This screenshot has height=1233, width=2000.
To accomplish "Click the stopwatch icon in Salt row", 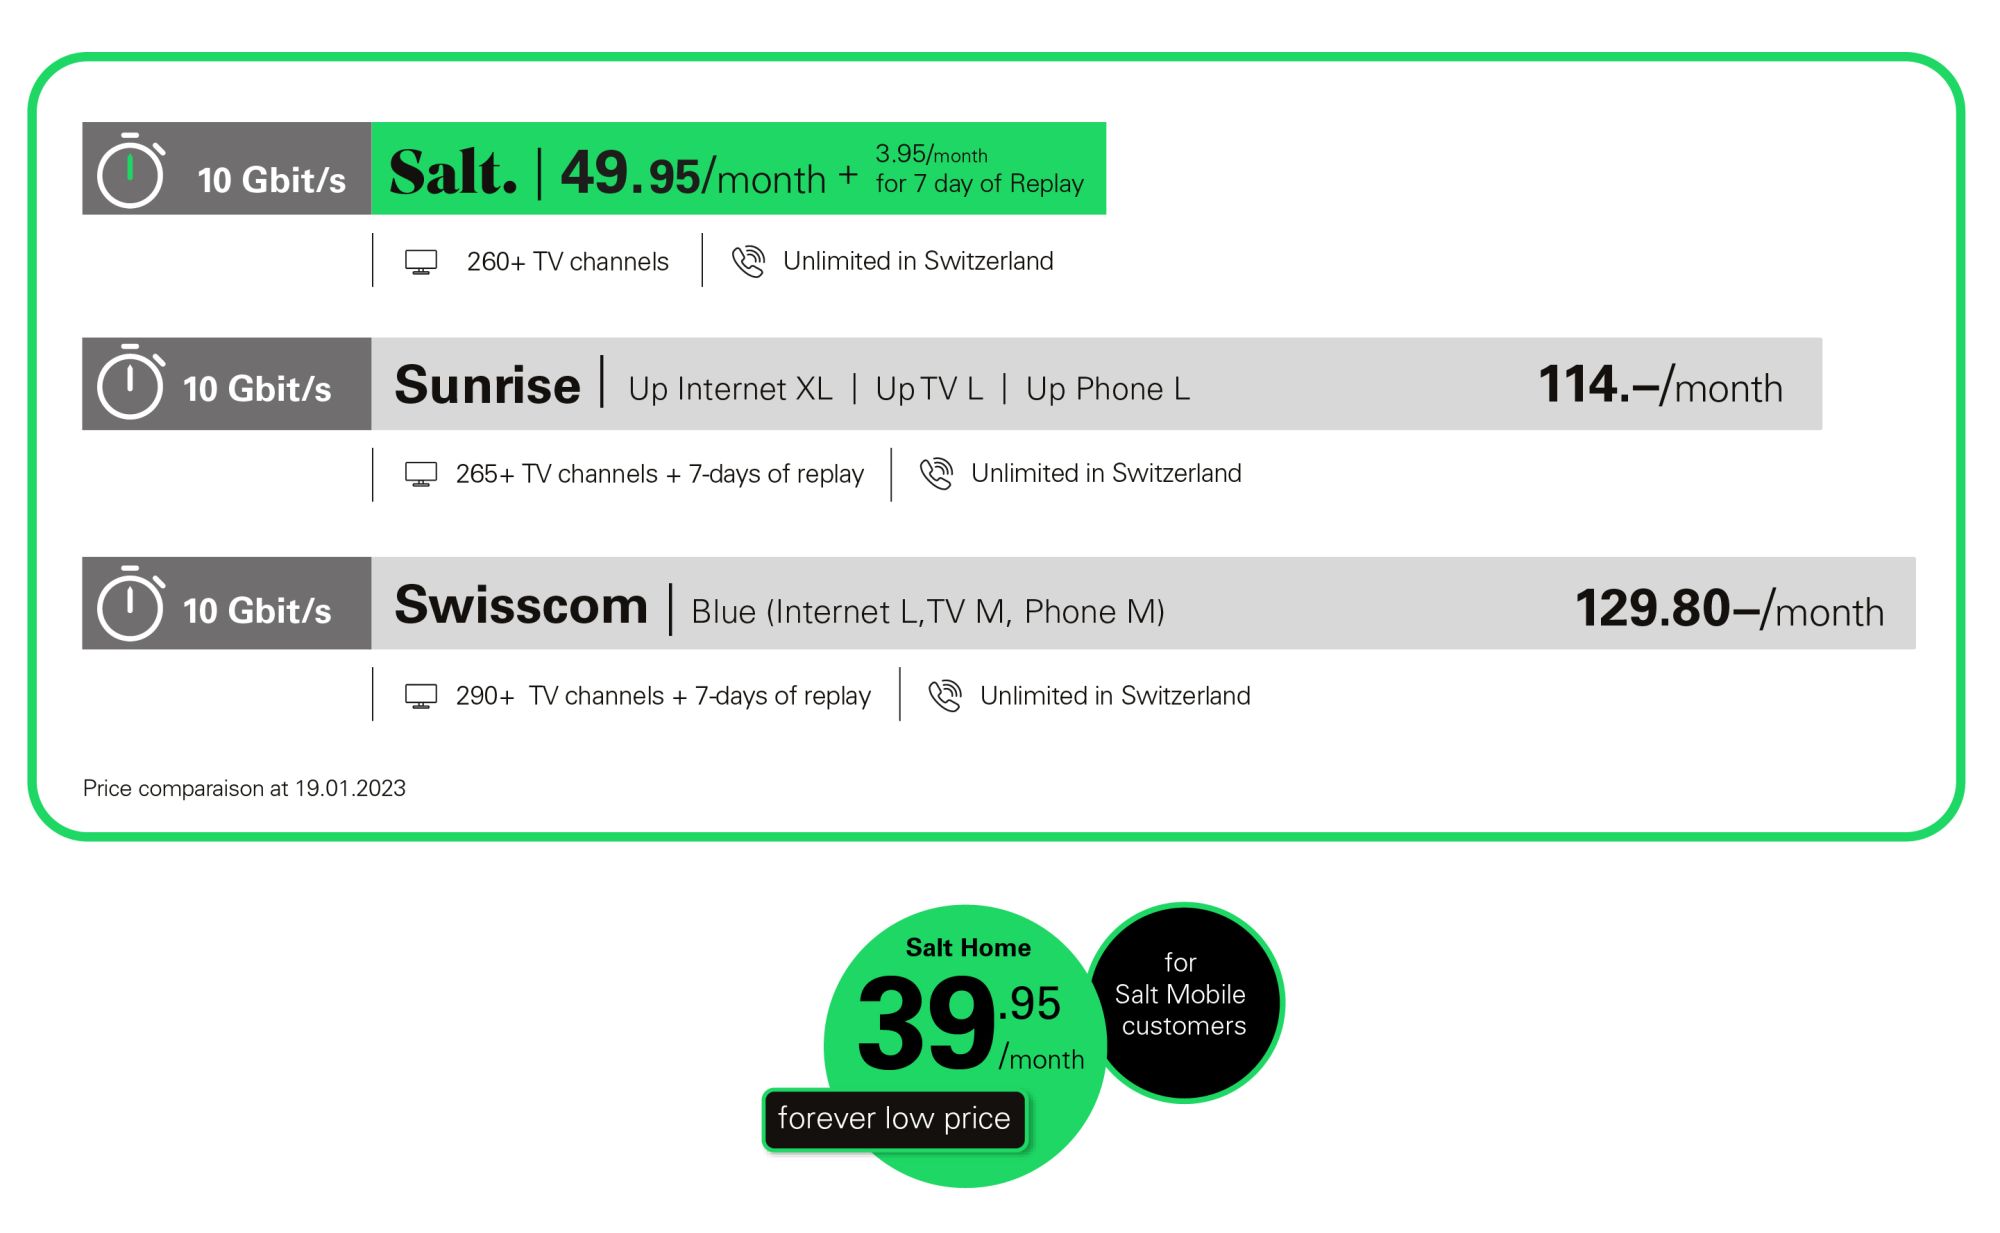I will tap(131, 170).
